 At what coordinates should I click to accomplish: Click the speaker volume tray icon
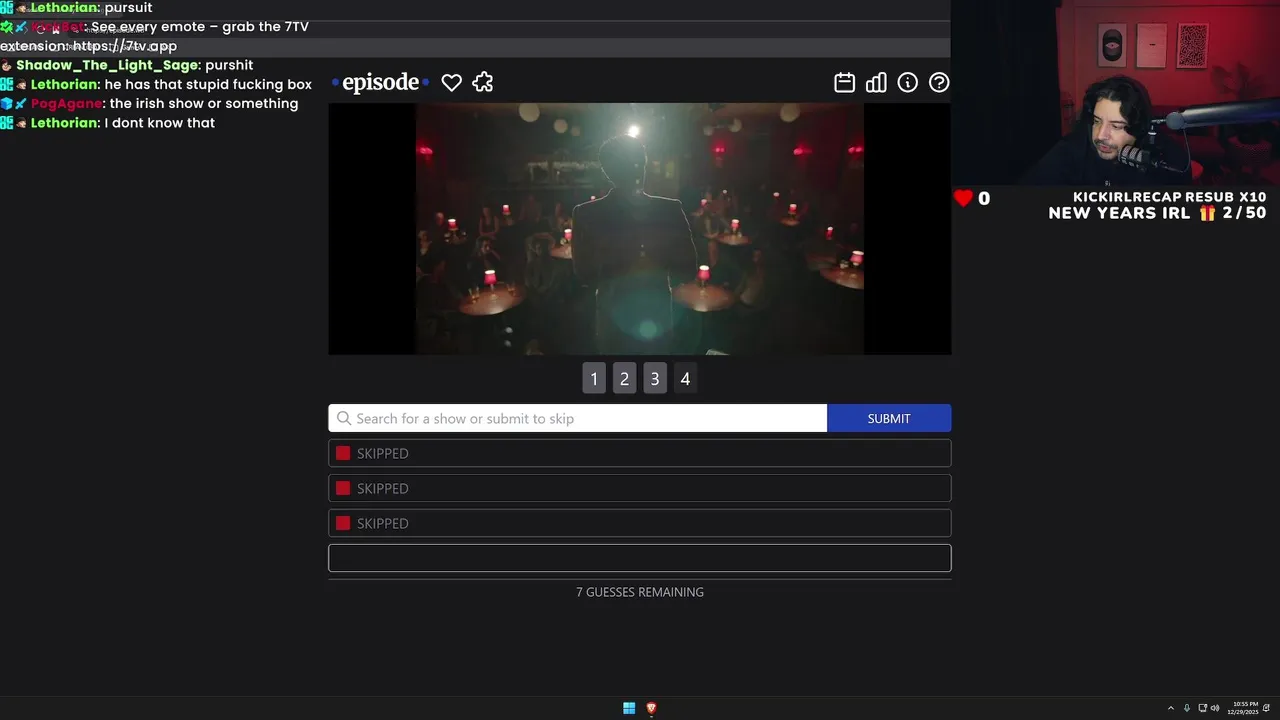pyautogui.click(x=1216, y=708)
